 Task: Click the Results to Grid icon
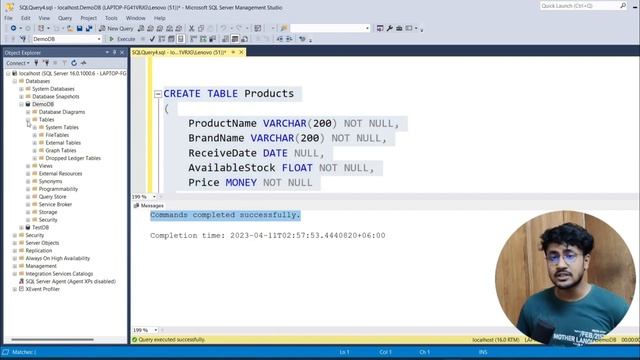click(235, 39)
